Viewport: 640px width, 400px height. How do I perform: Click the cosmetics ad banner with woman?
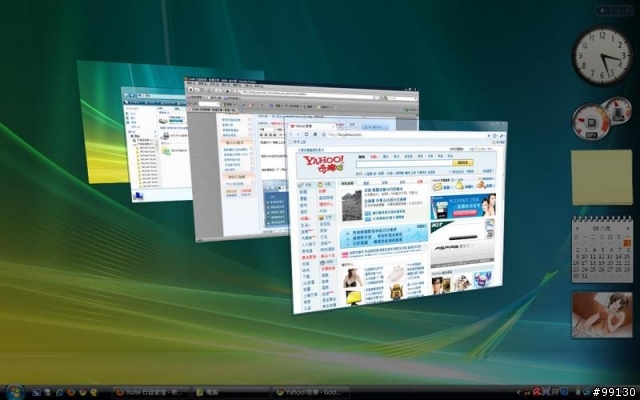(463, 207)
